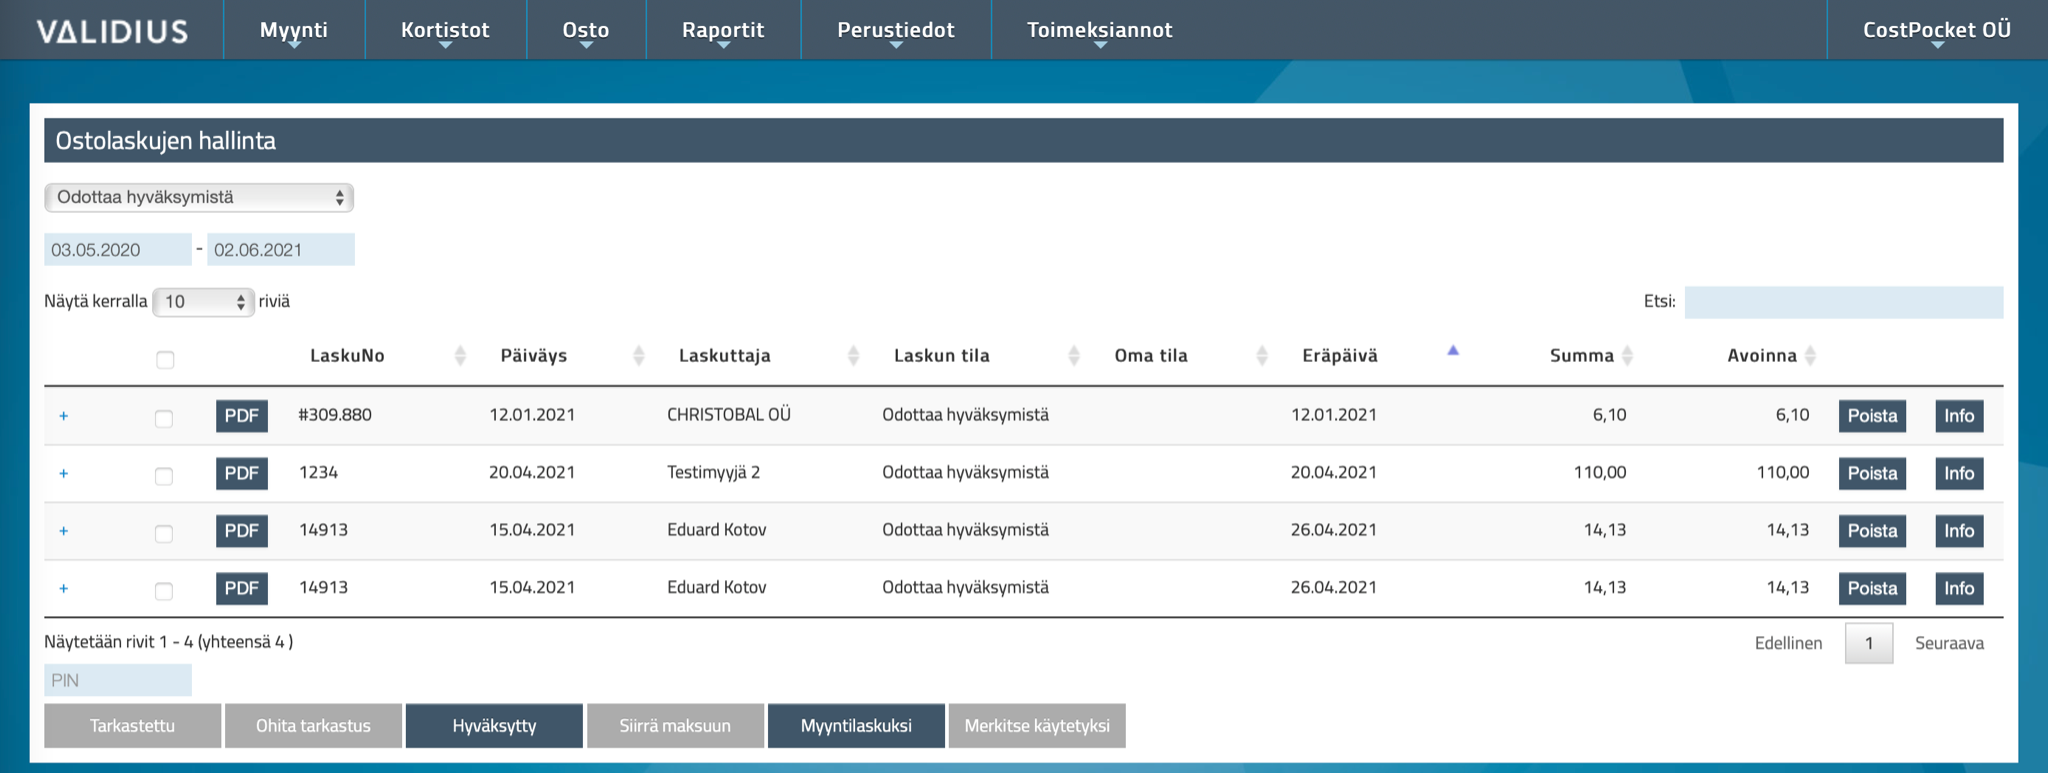Viewport: 2048px width, 773px height.
Task: Open the CostPocket OÜ account menu
Action: (1937, 30)
